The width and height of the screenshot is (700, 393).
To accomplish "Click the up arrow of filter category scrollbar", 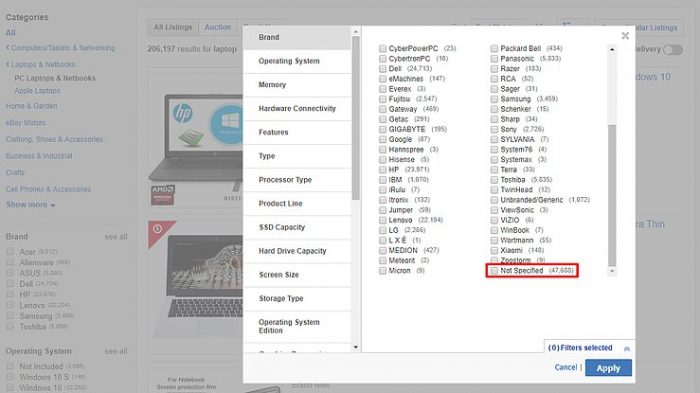I will [x=355, y=32].
